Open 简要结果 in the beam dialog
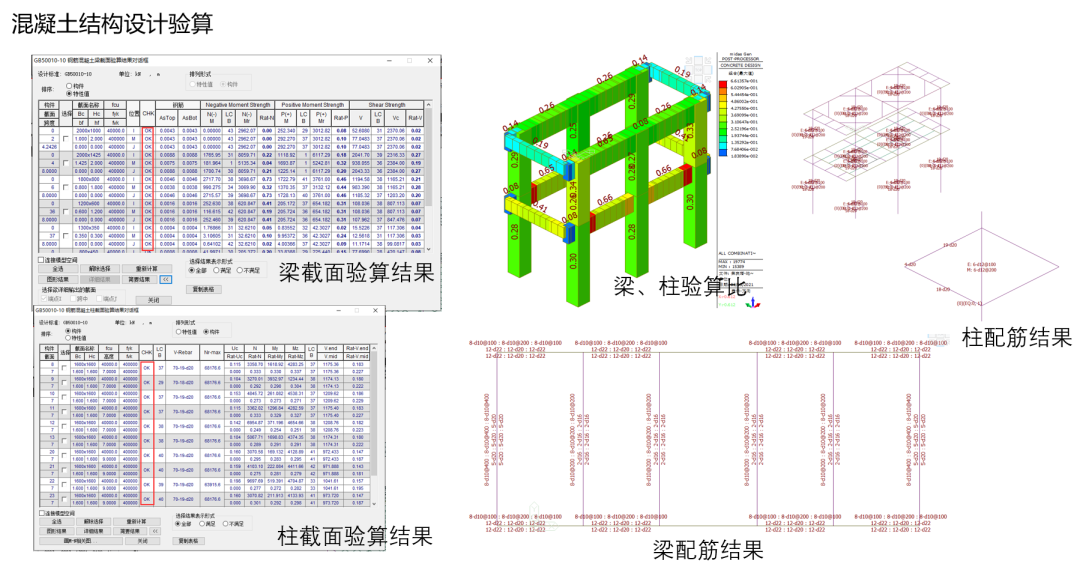This screenshot has height=564, width=1080. (x=140, y=280)
